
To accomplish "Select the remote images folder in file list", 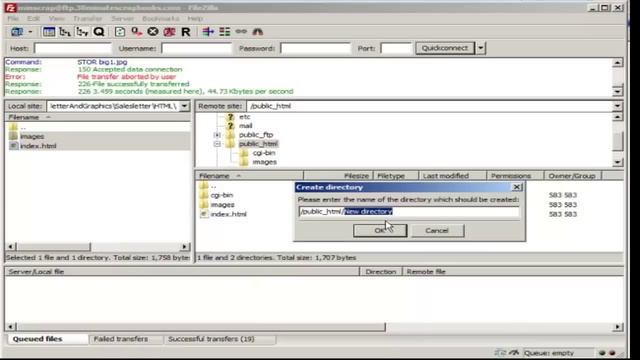I will 222,204.
